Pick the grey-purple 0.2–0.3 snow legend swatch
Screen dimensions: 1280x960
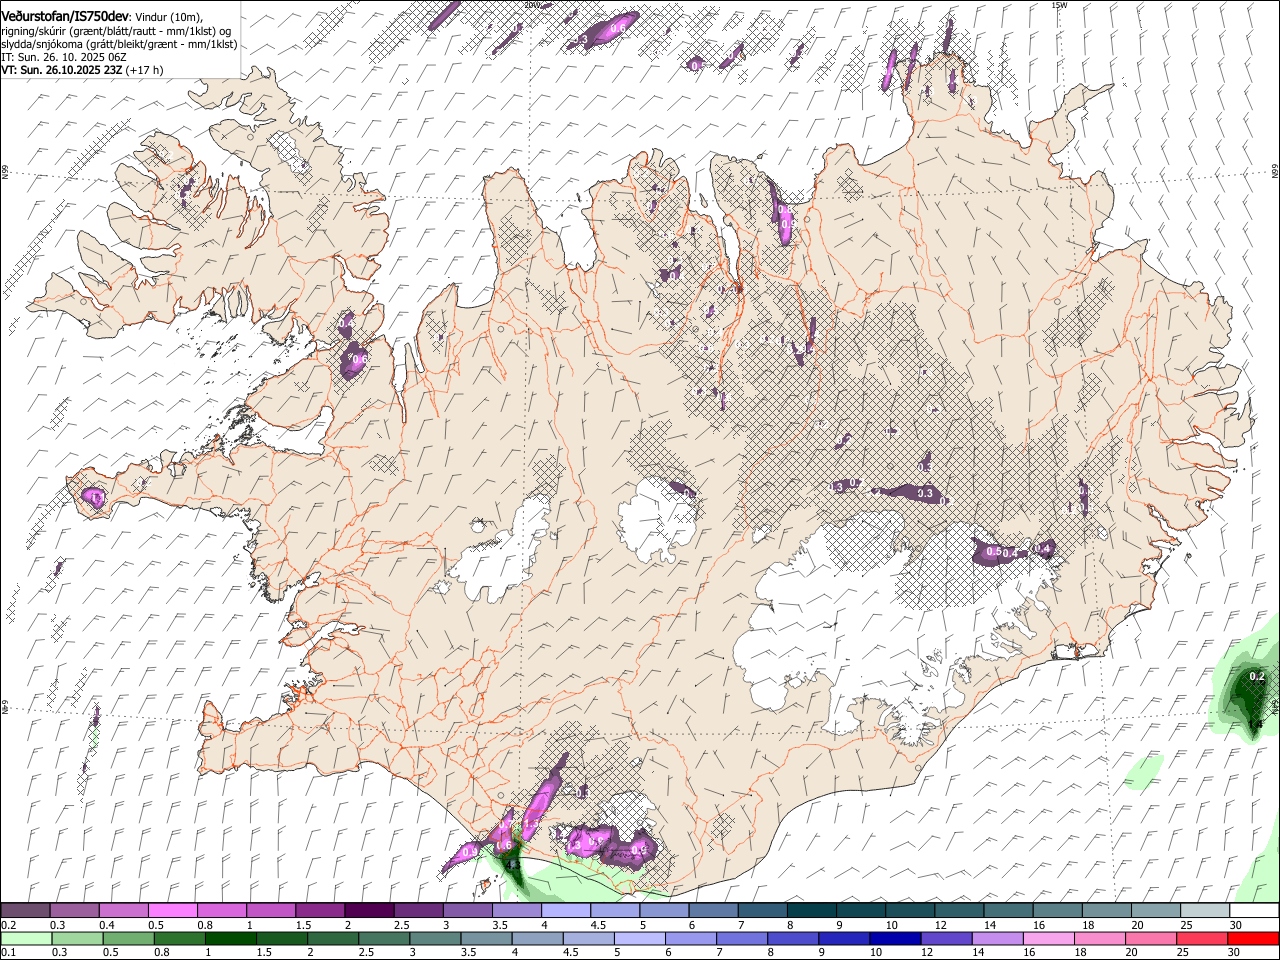pyautogui.click(x=25, y=911)
